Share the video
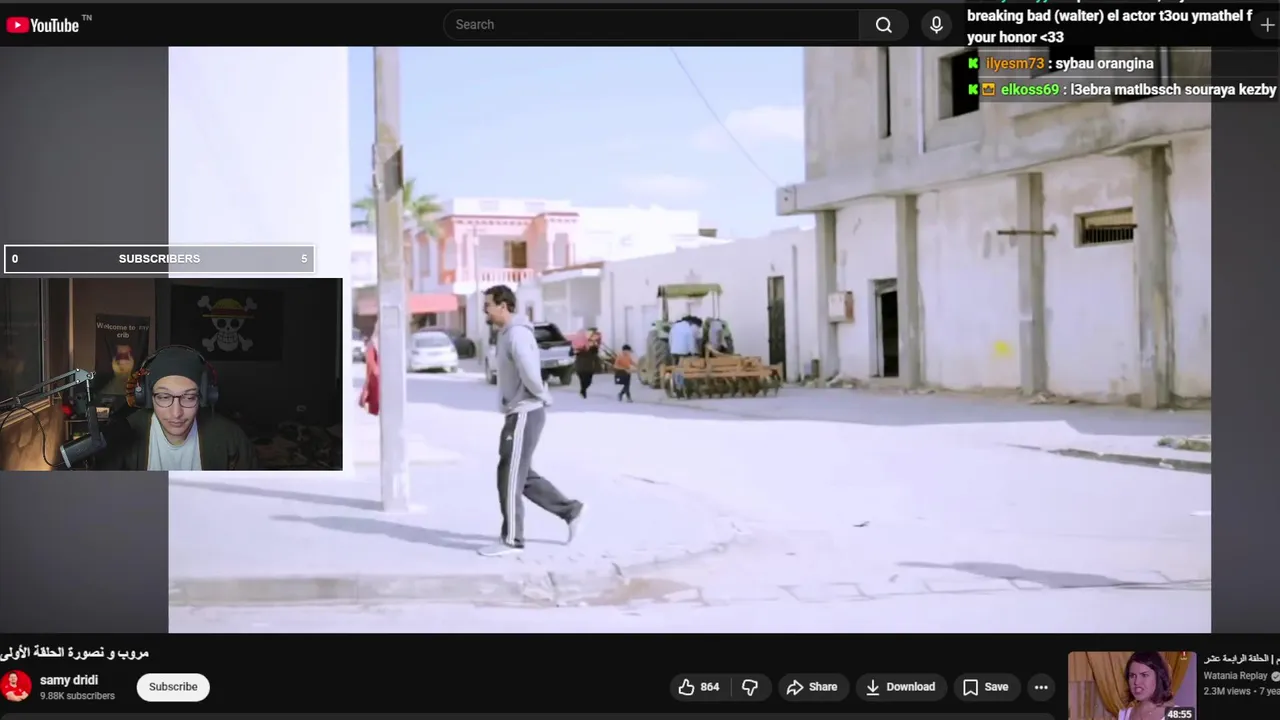The height and width of the screenshot is (720, 1280). [x=812, y=687]
